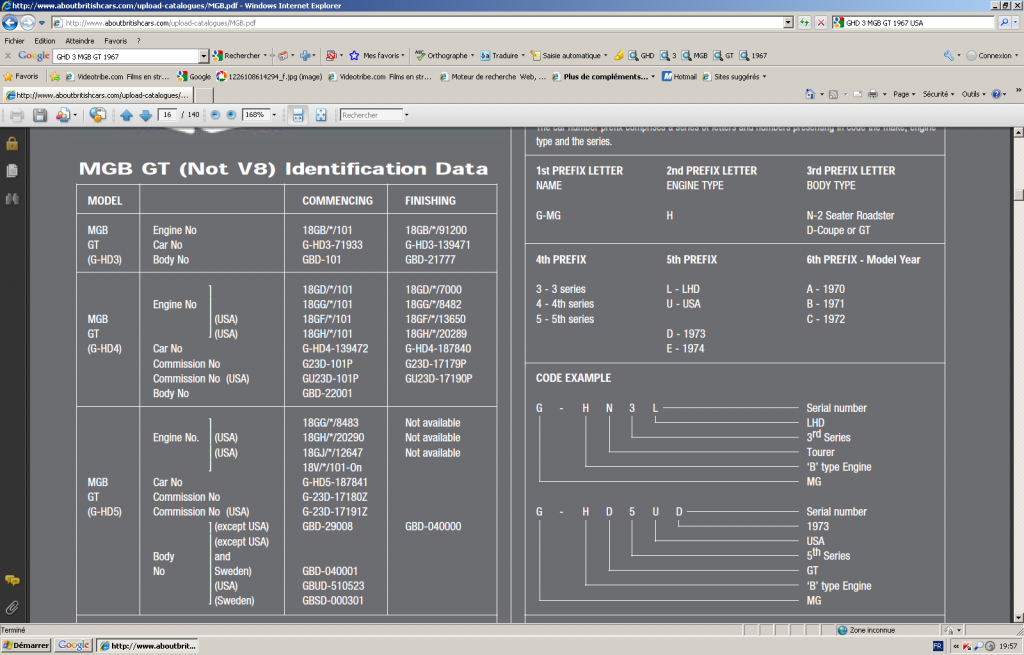This screenshot has height=655, width=1024.
Task: Click the vertical scrollbar down arrow
Action: tap(1018, 616)
